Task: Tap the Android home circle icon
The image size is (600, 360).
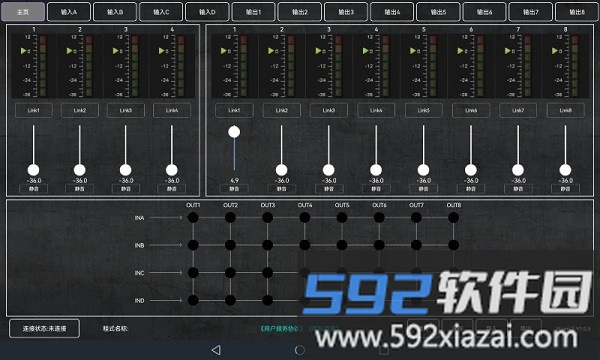Action: click(300, 350)
